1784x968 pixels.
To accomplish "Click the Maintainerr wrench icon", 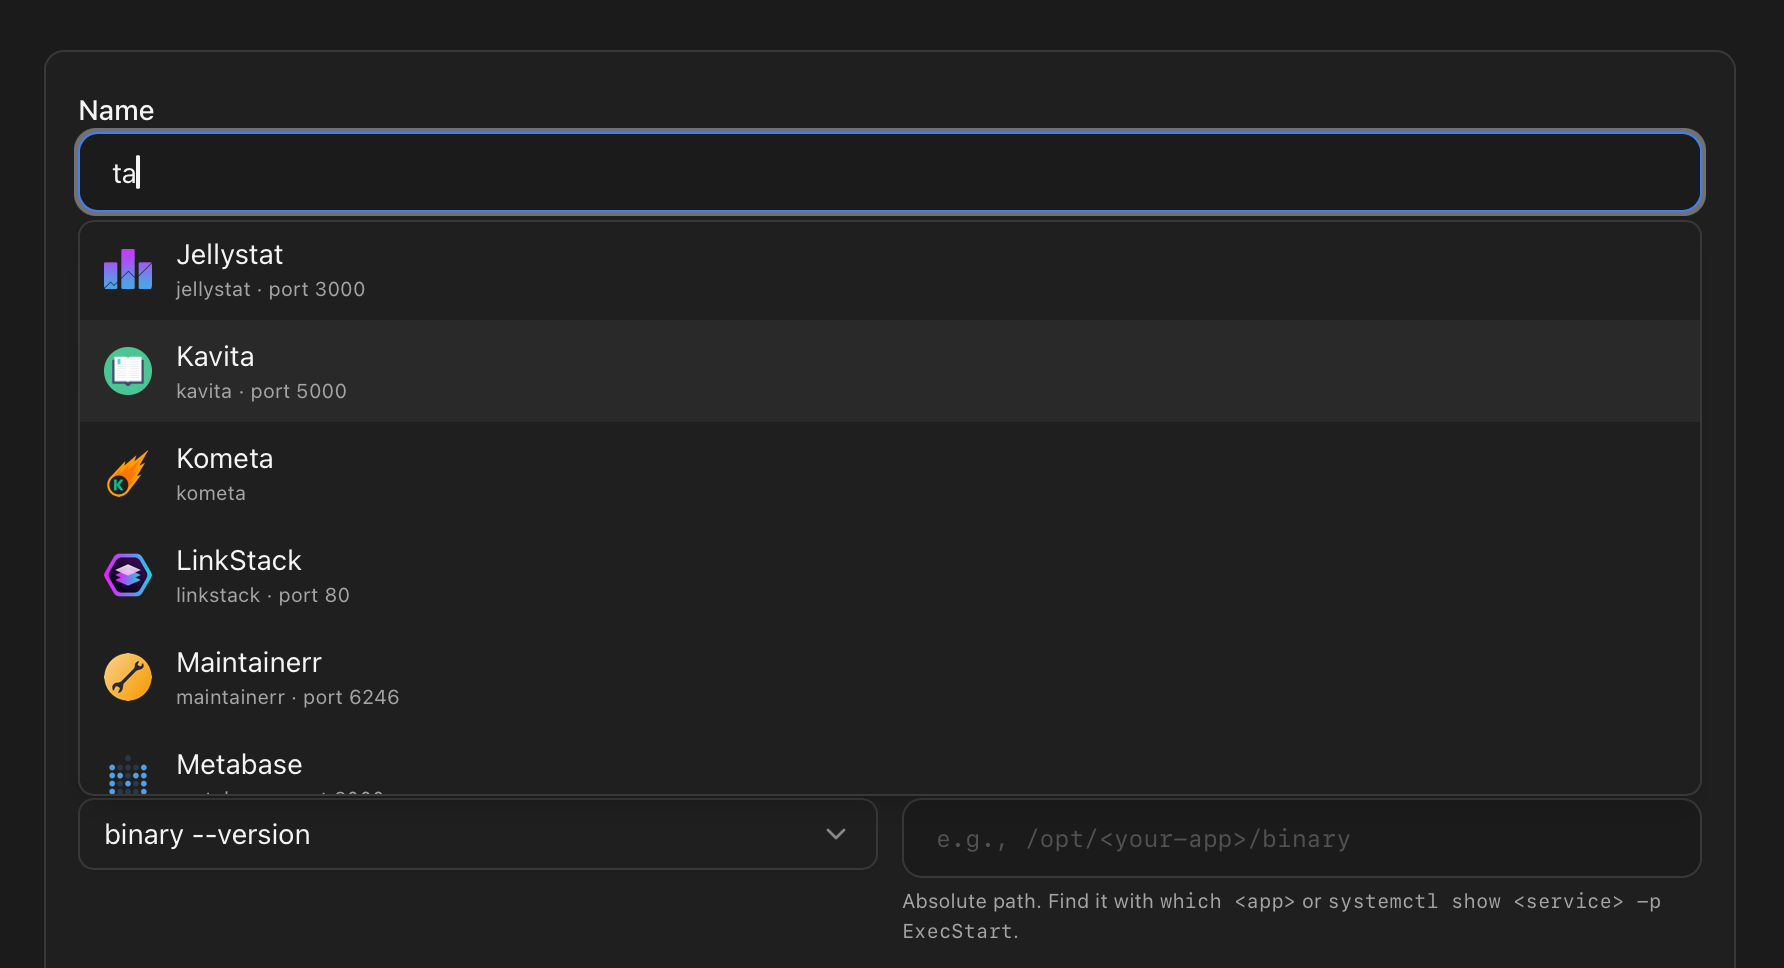I will coord(128,677).
